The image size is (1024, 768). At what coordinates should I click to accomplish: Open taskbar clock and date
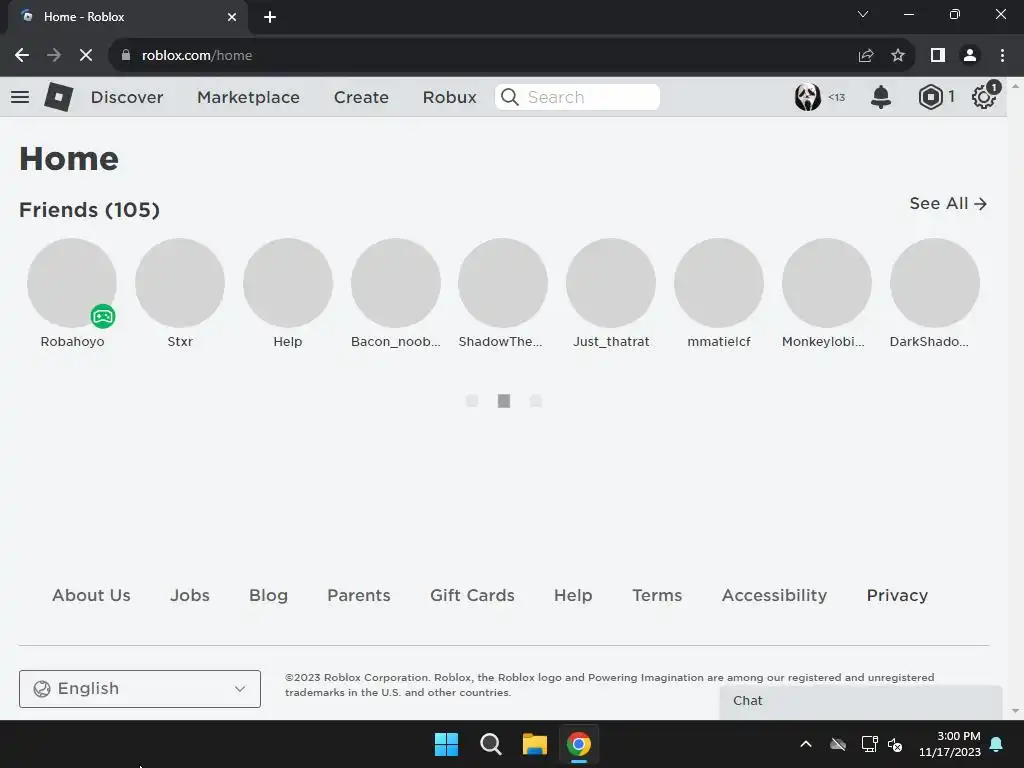click(x=950, y=744)
